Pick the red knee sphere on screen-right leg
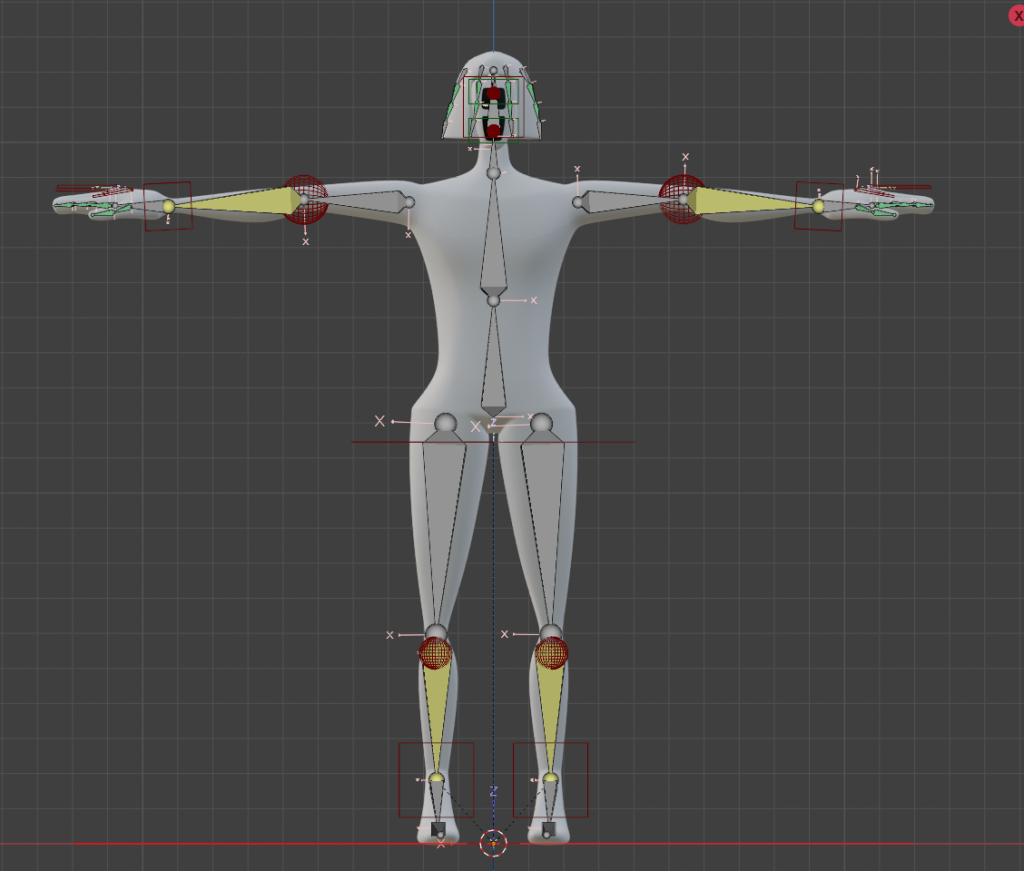This screenshot has width=1024, height=871. 551,653
